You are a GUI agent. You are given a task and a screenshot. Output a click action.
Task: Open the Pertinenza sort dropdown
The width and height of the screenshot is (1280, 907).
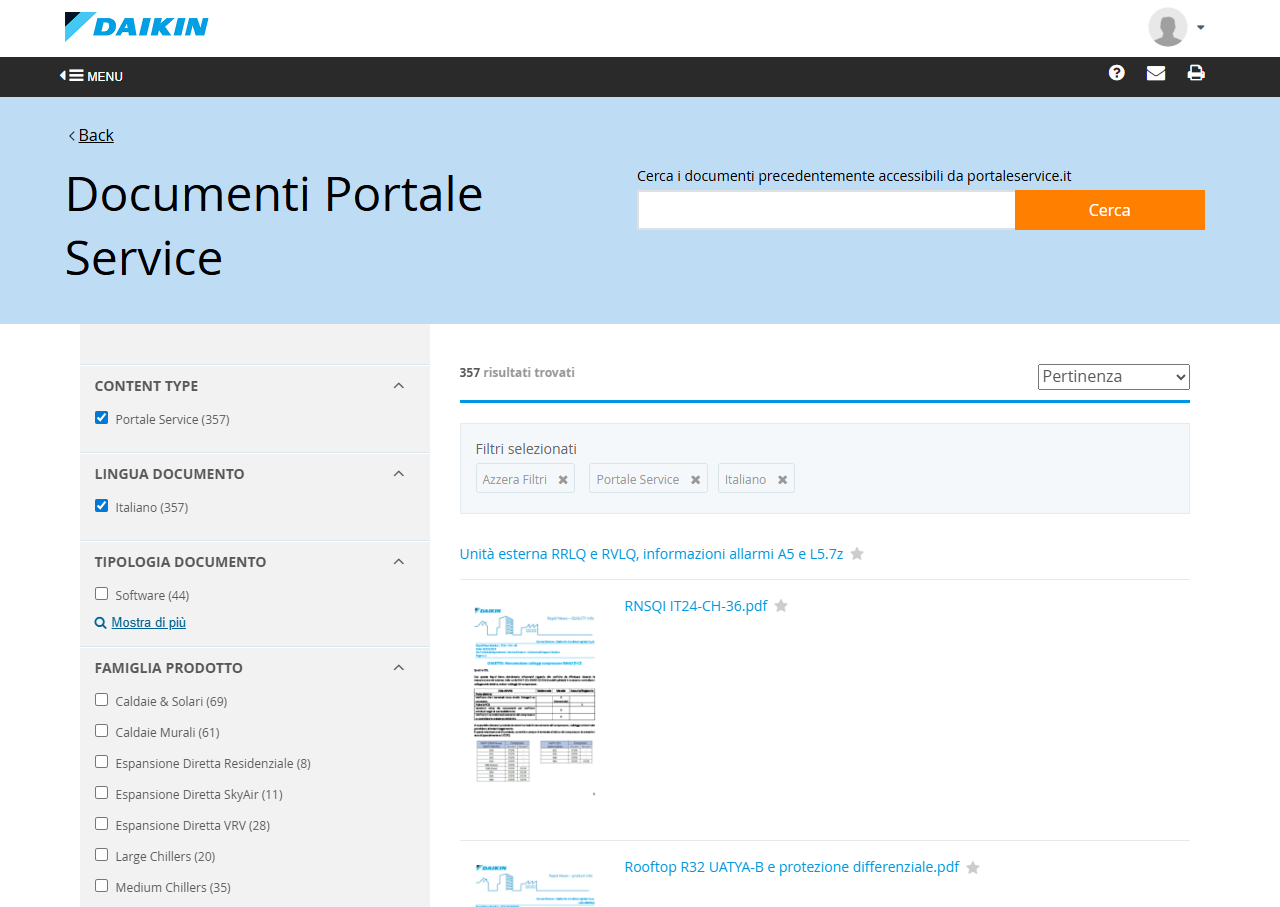(1113, 377)
